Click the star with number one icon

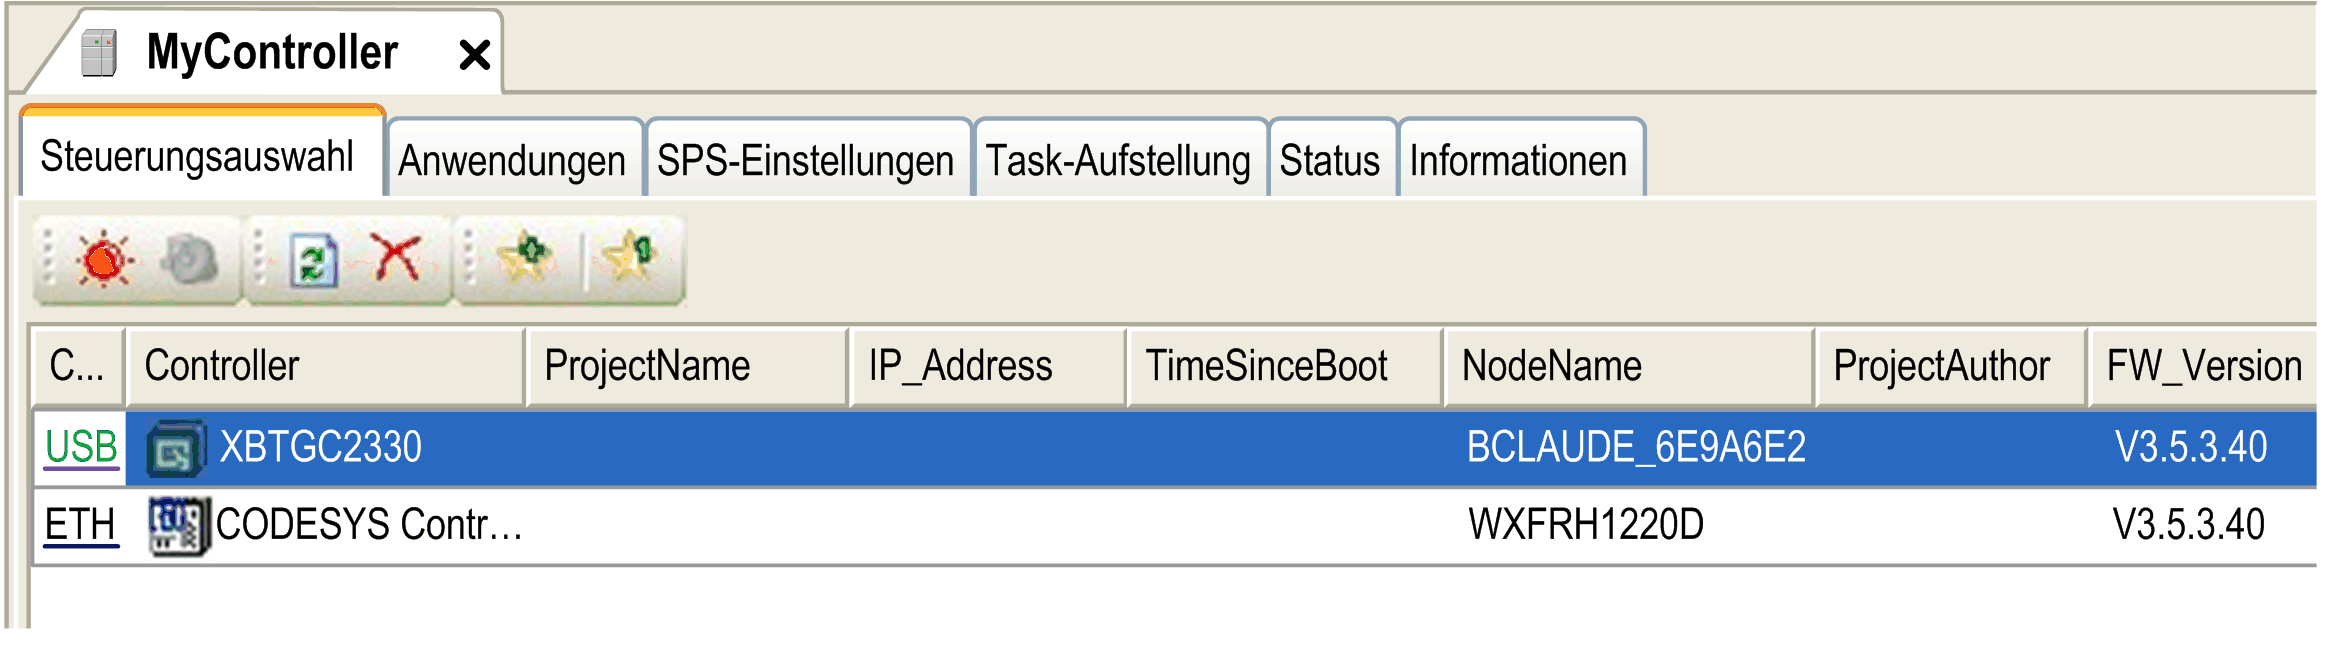(x=632, y=258)
